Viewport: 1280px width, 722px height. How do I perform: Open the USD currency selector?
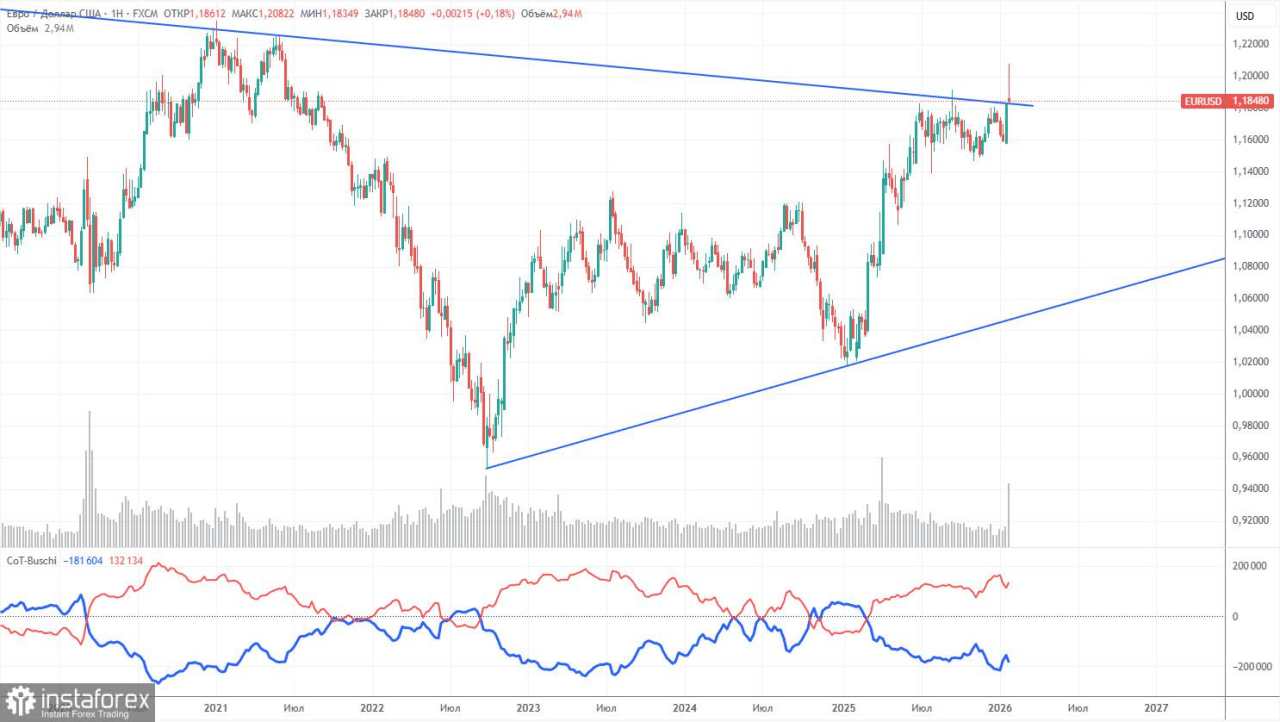(1245, 16)
